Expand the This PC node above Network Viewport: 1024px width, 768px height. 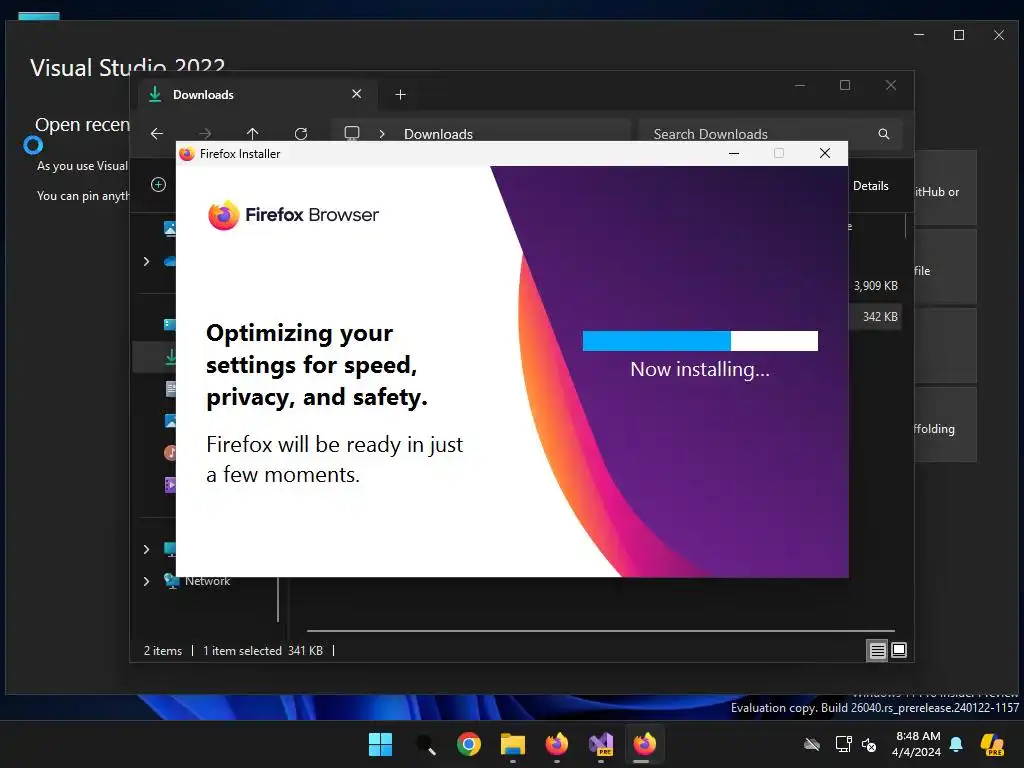[x=146, y=549]
